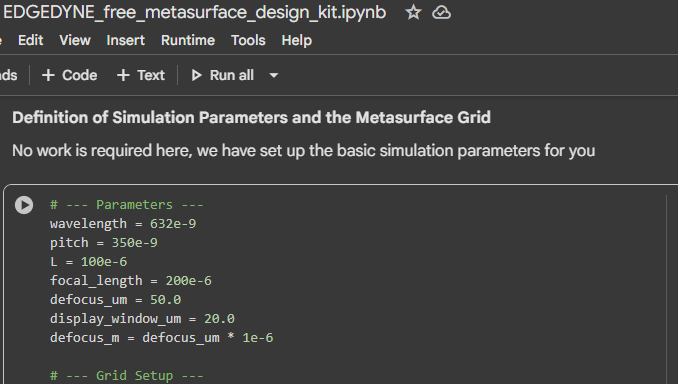Select the Definition of Simulation Parameters heading
678x384 pixels.
251,118
